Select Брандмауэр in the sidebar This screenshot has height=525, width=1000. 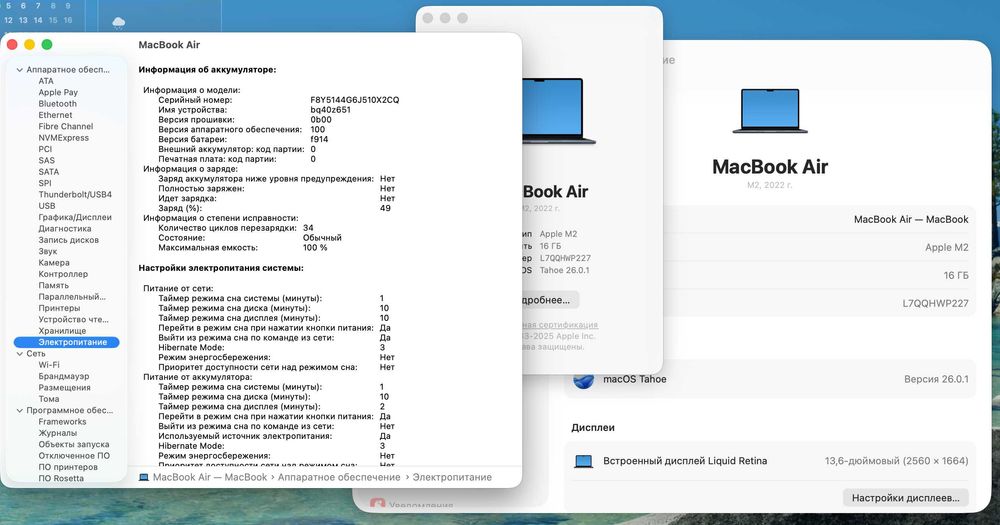[64, 377]
